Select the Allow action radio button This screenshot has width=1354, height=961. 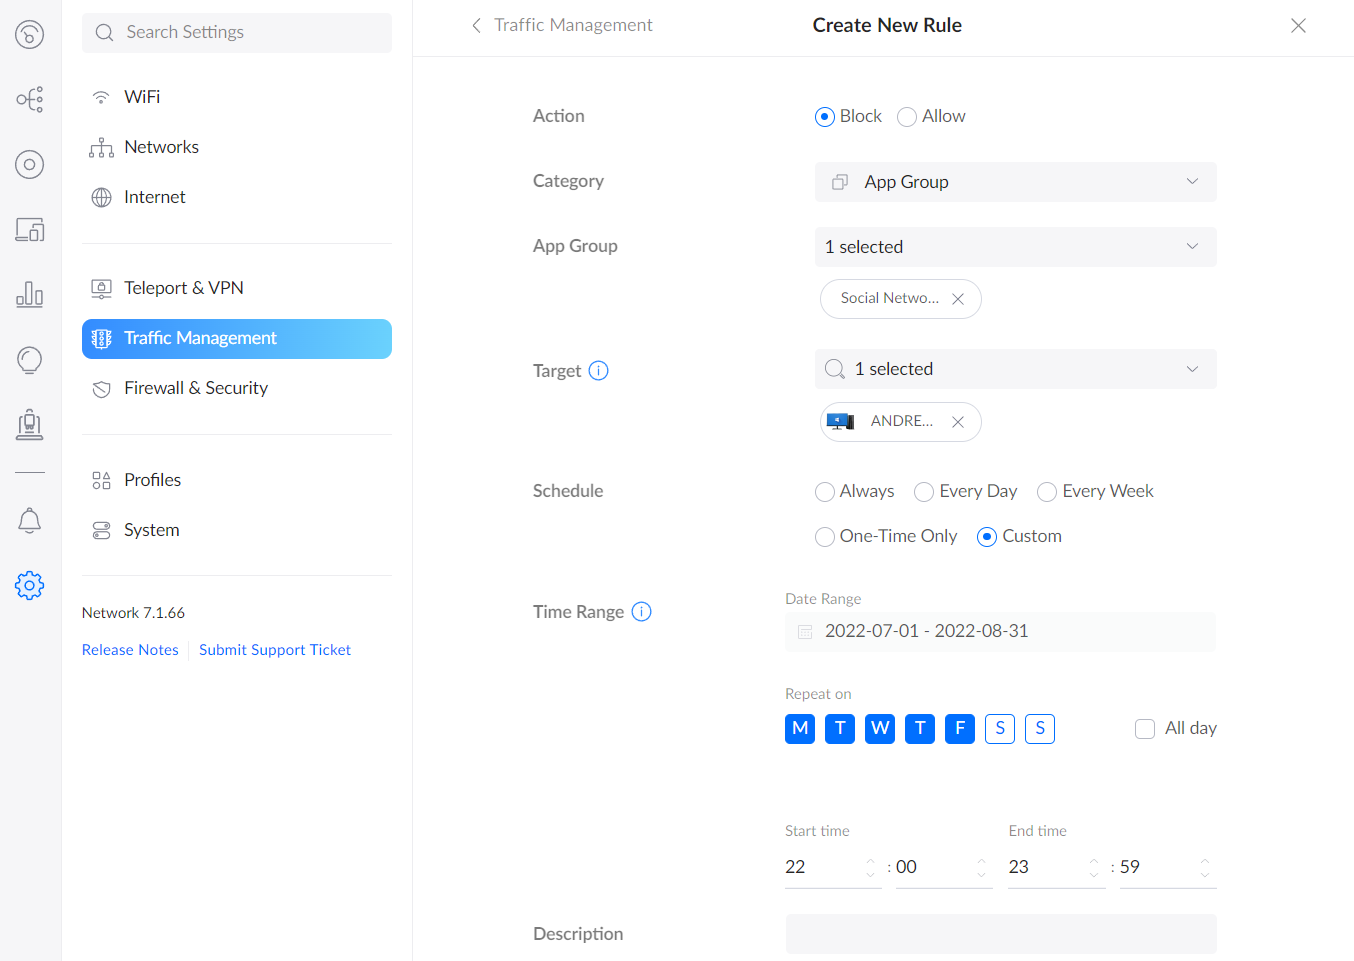[907, 117]
